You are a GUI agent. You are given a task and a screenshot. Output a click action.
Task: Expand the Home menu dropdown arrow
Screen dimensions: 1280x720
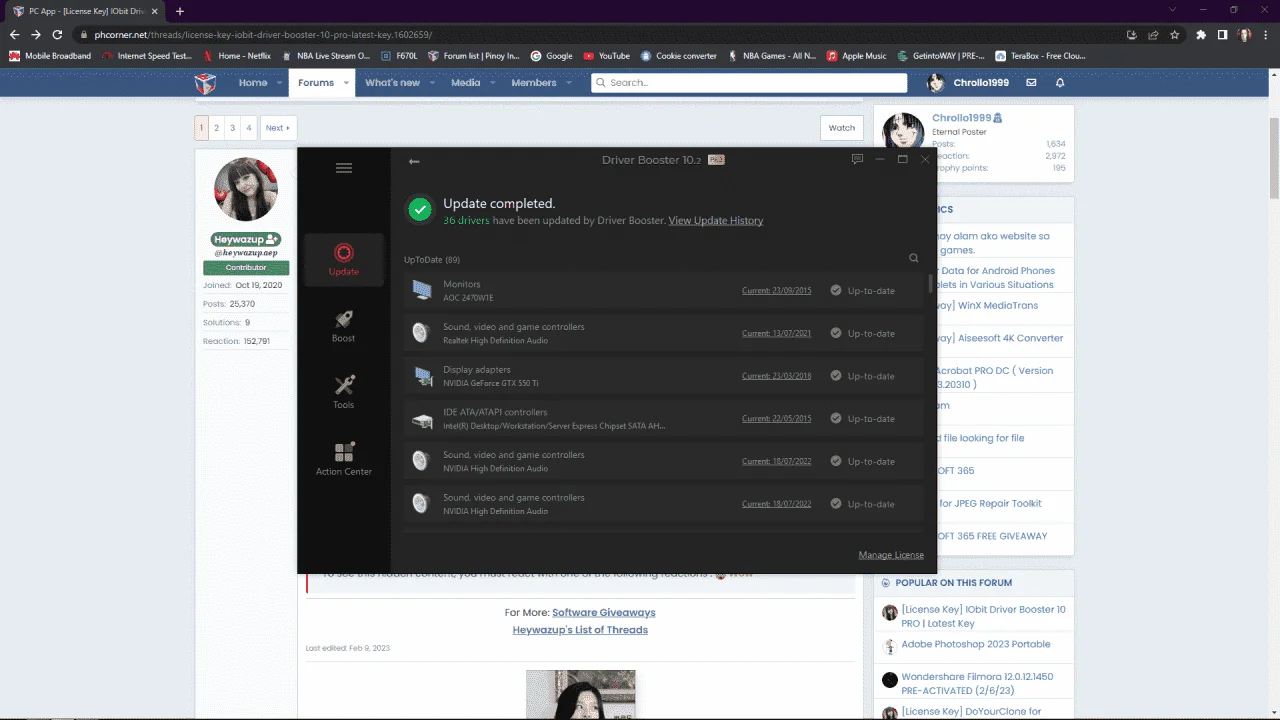tap(279, 83)
